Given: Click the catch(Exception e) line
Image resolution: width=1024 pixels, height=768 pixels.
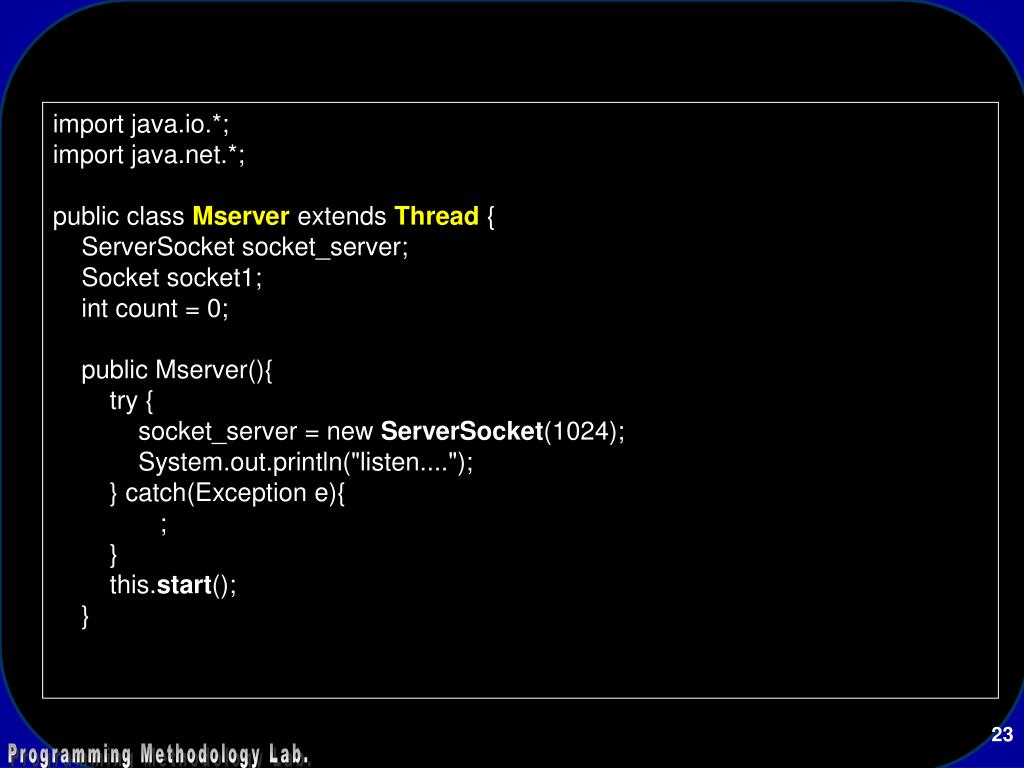Looking at the screenshot, I should [x=227, y=493].
